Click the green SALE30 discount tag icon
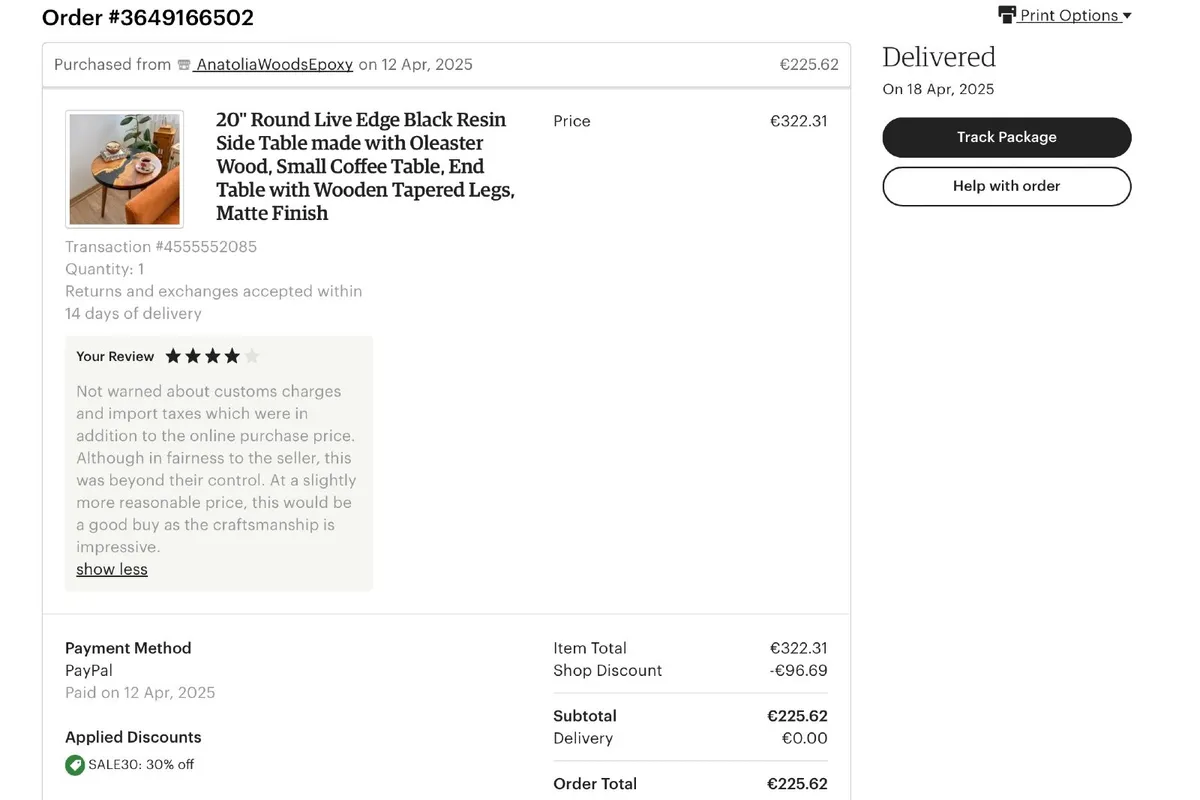This screenshot has width=1200, height=800. [75, 765]
